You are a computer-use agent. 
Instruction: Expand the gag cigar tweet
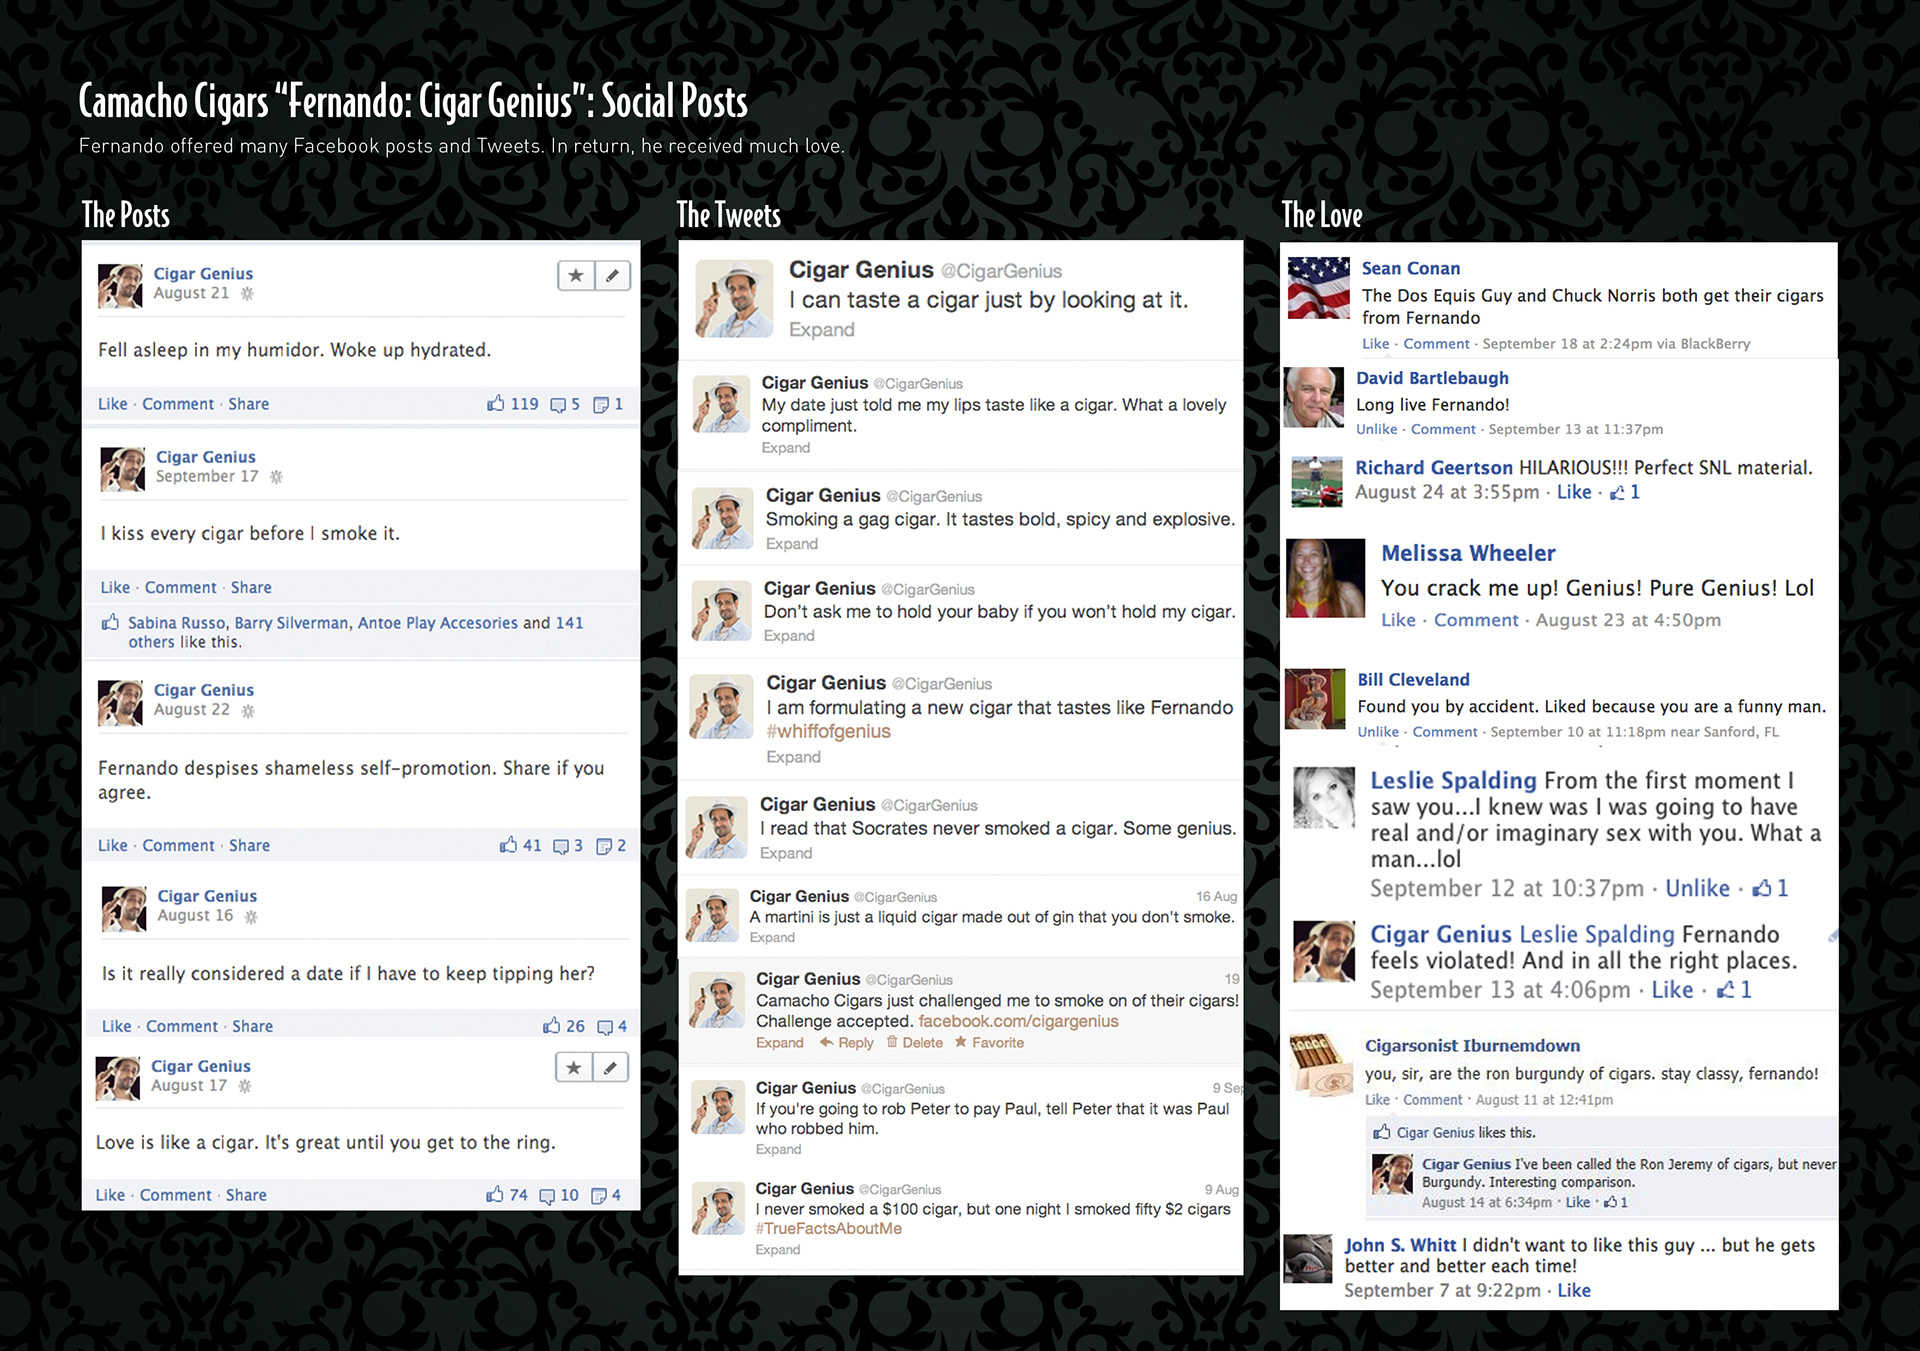tap(792, 544)
